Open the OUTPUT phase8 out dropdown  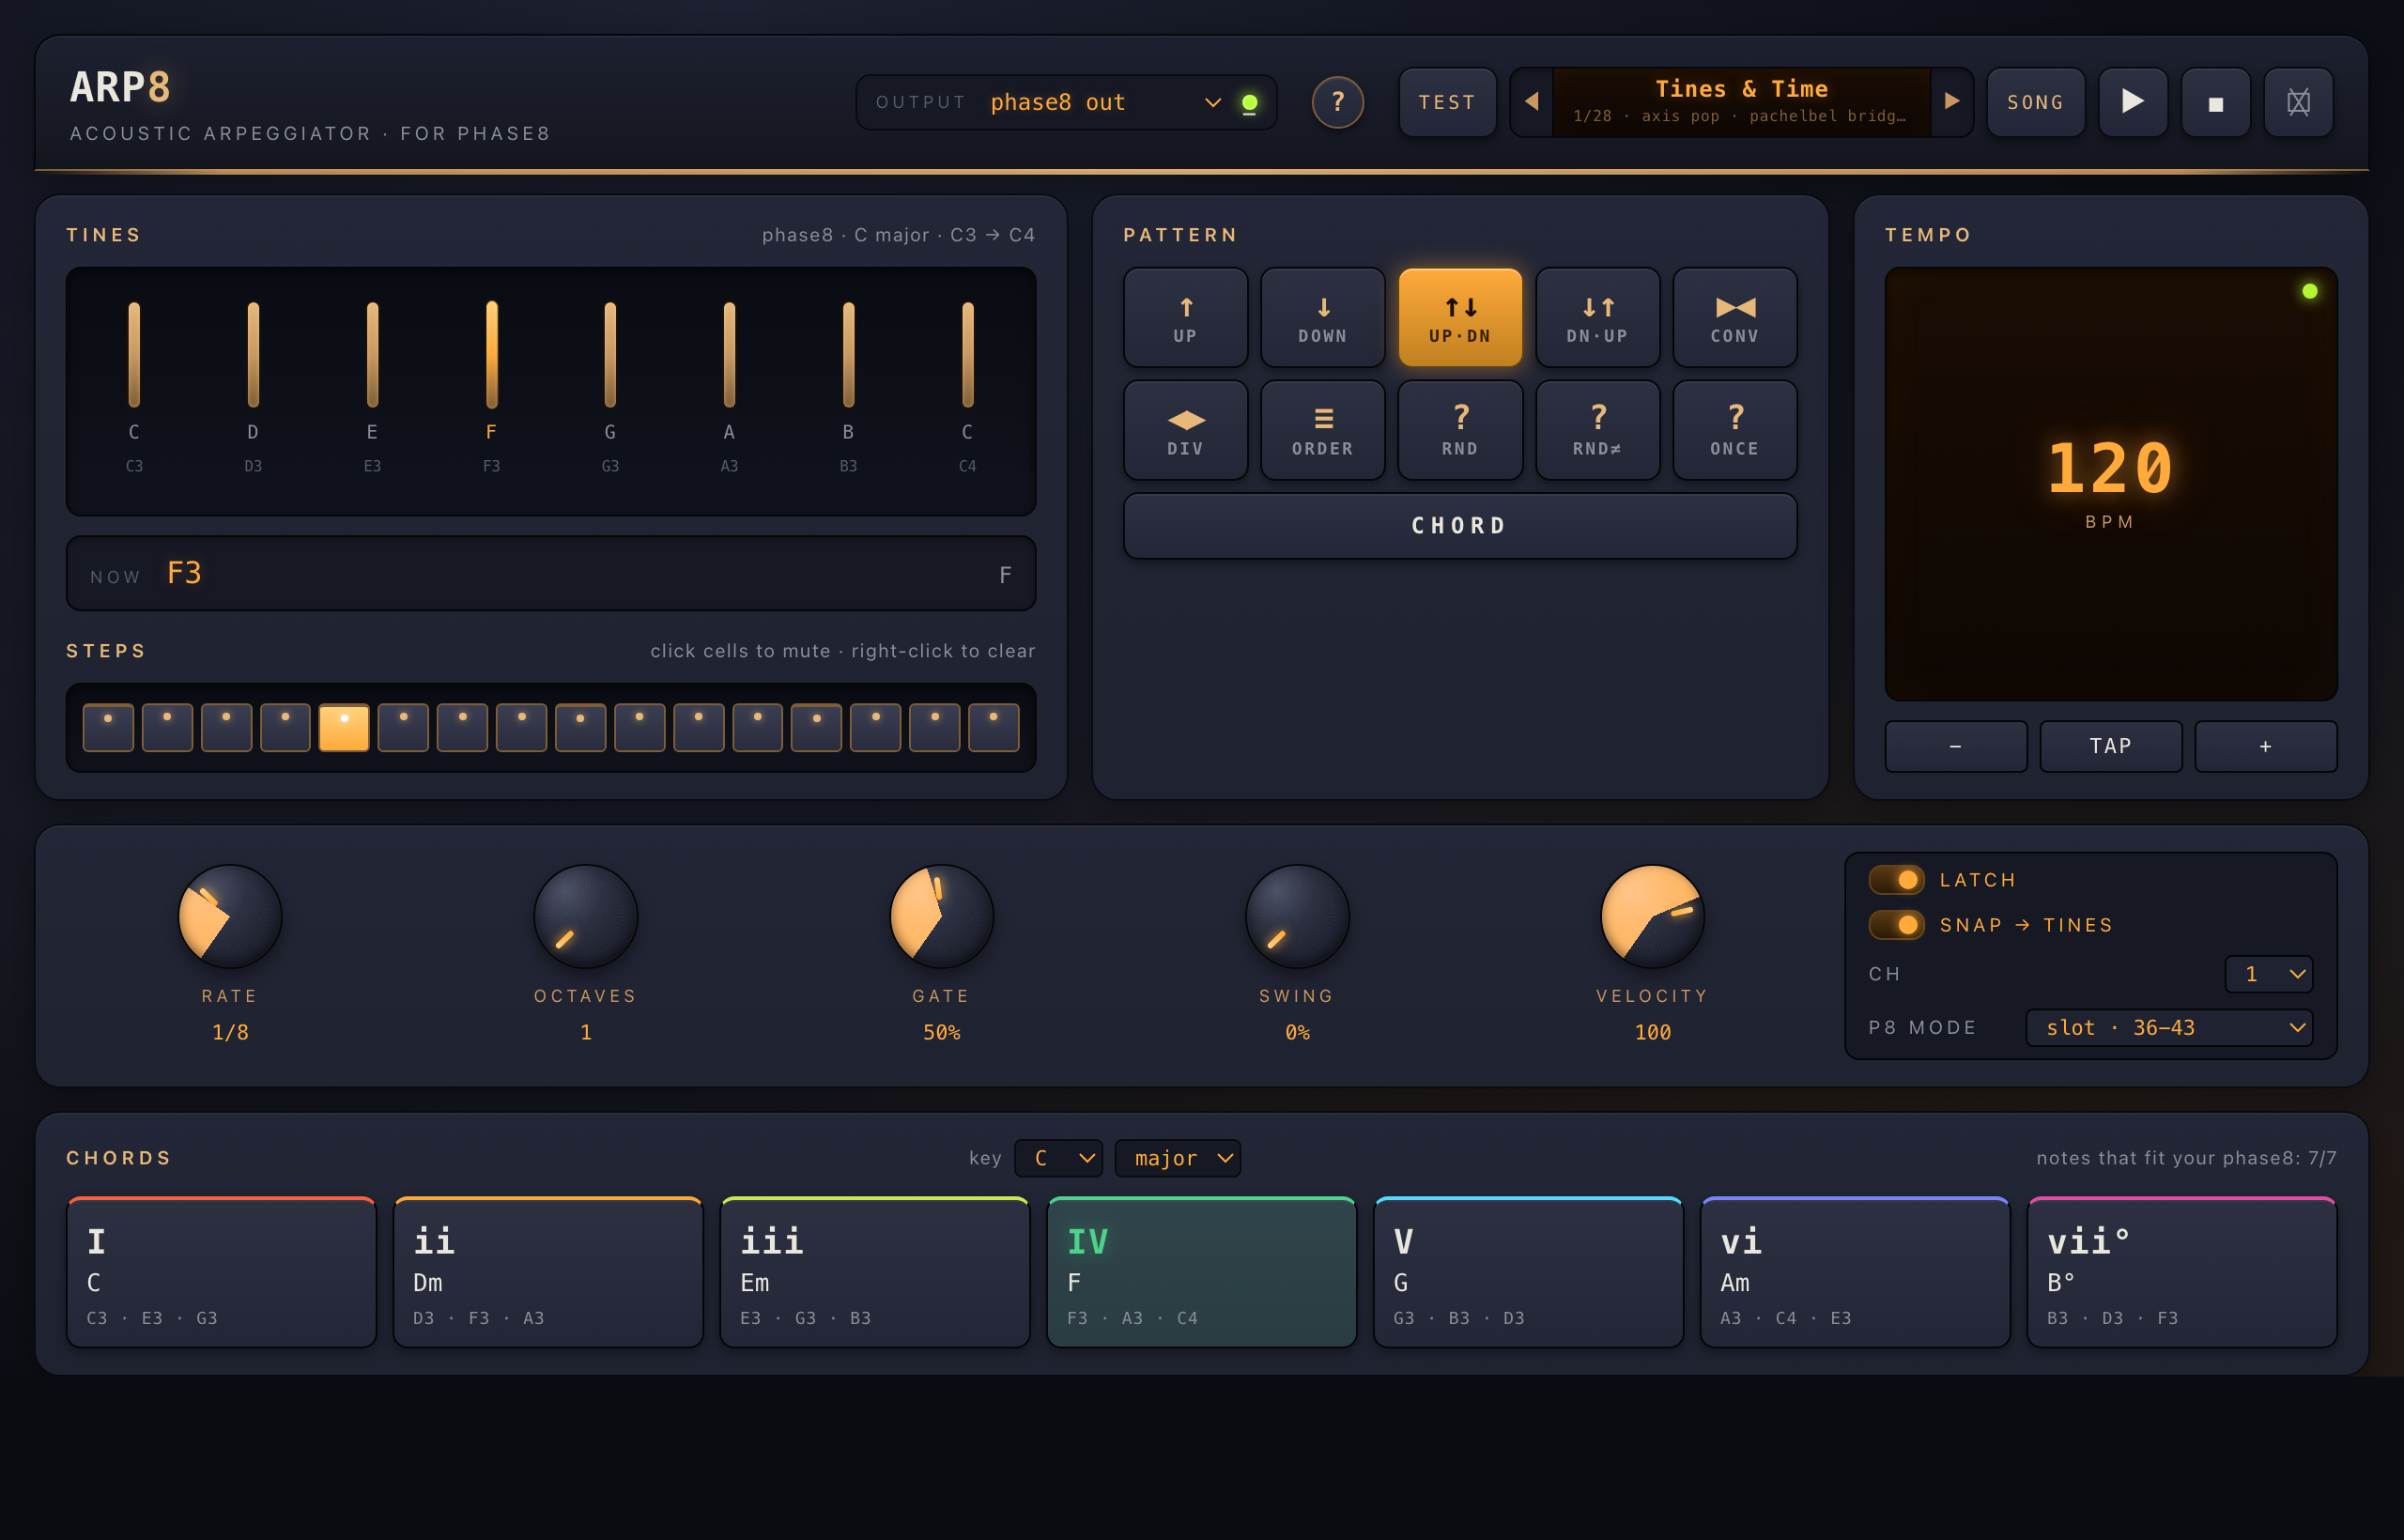(1105, 102)
